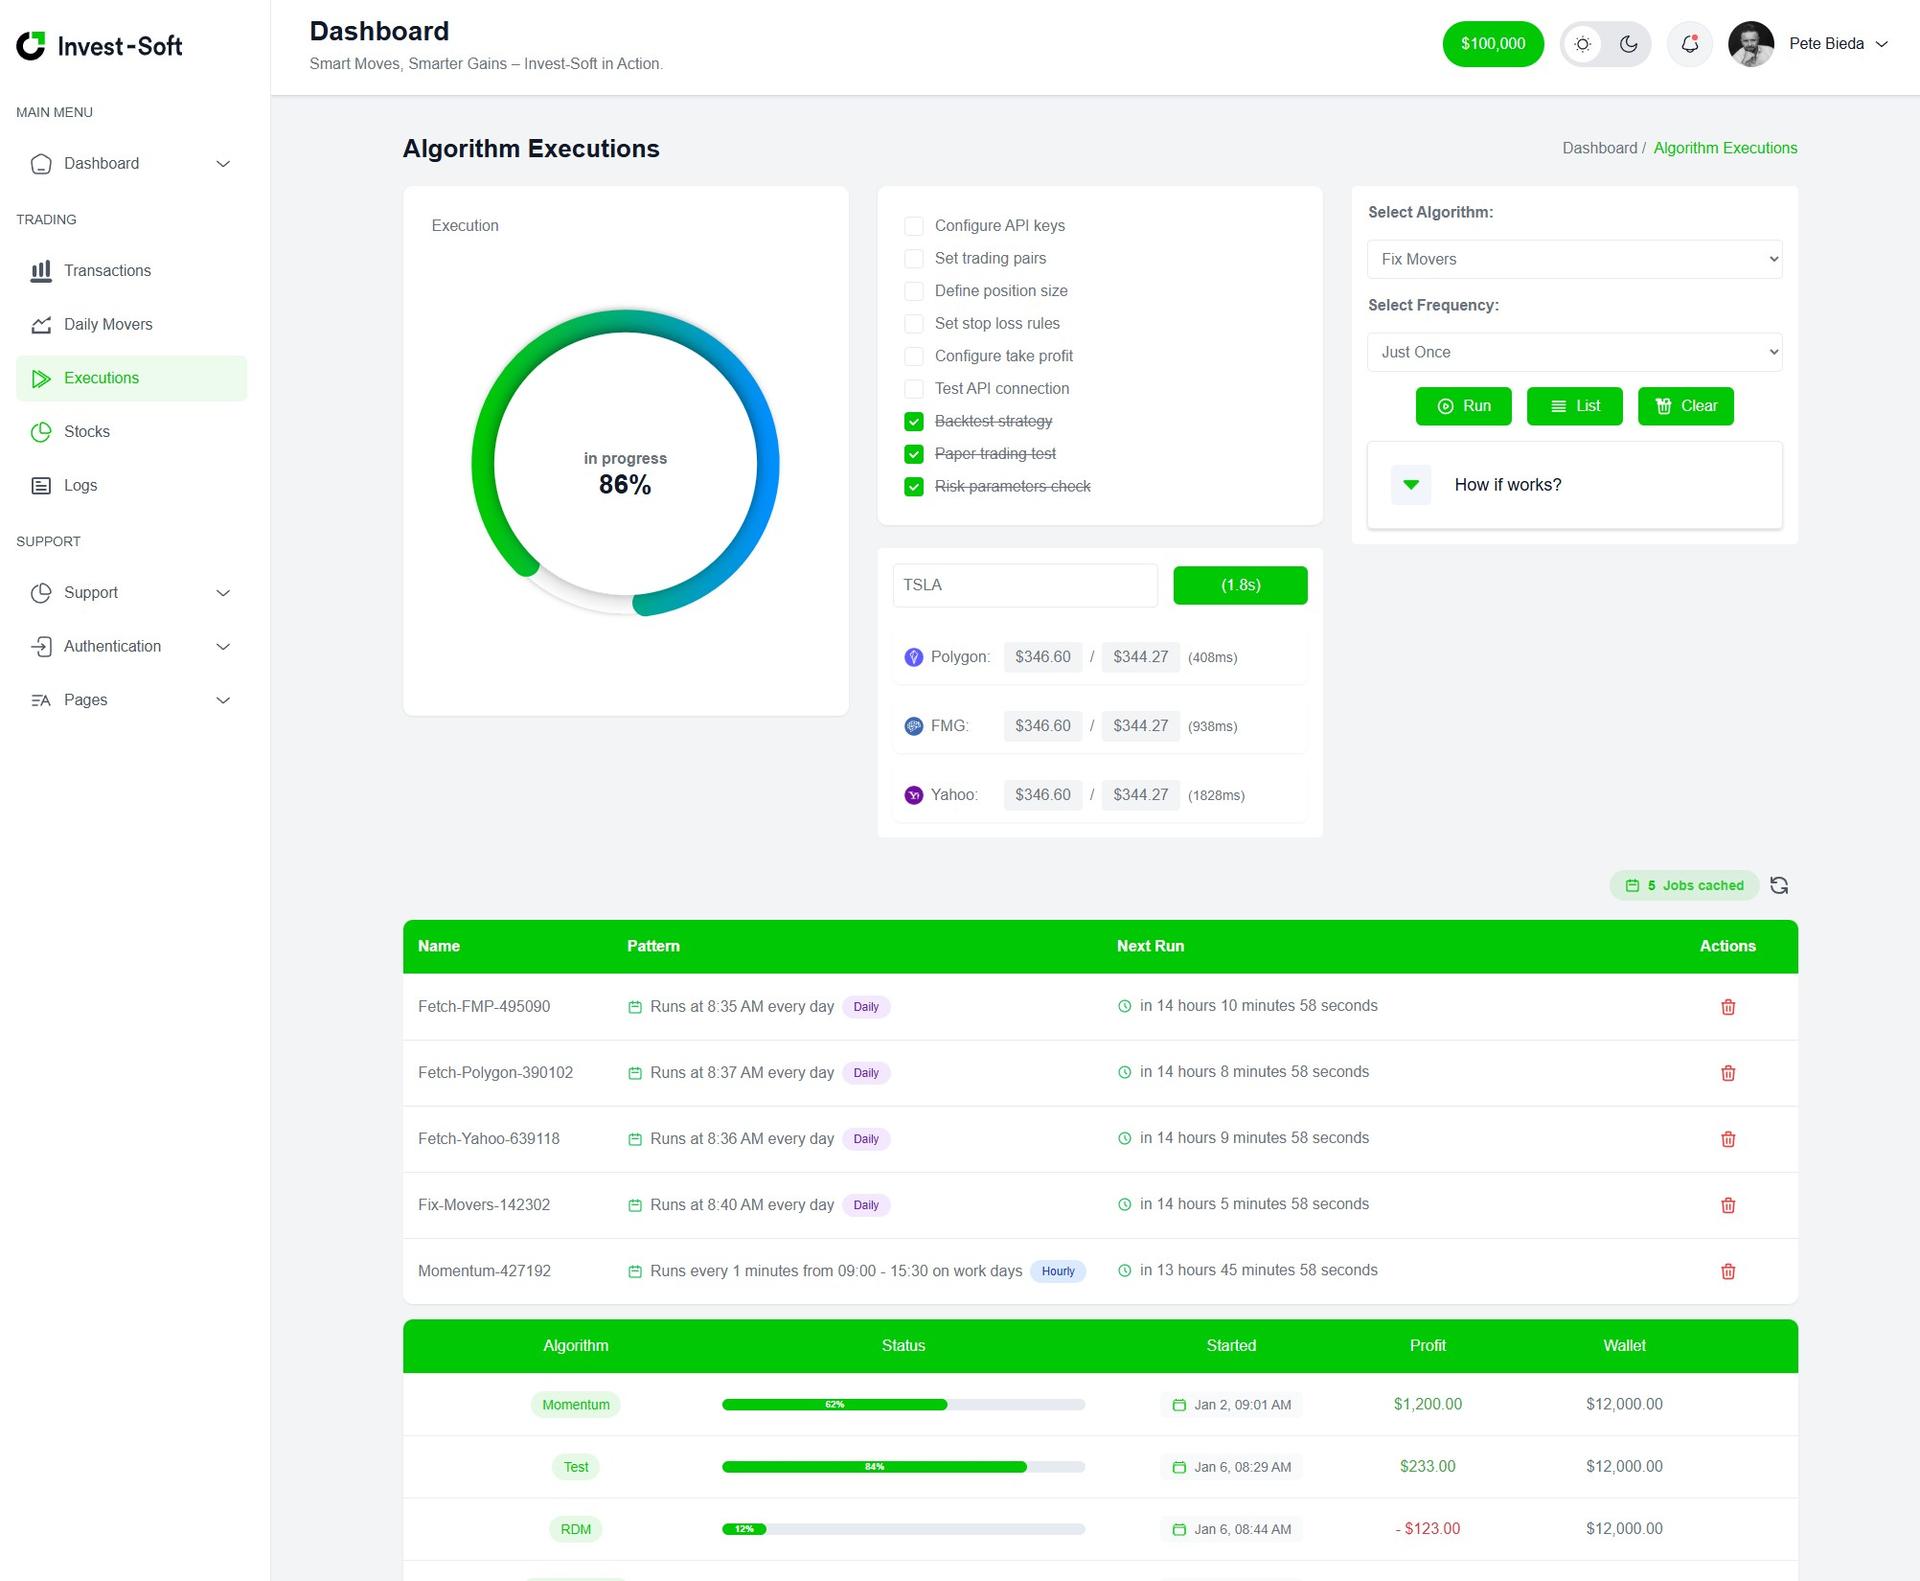Enable the Set stop loss rules checkbox
Viewport: 1920px width, 1581px height.
(x=913, y=324)
